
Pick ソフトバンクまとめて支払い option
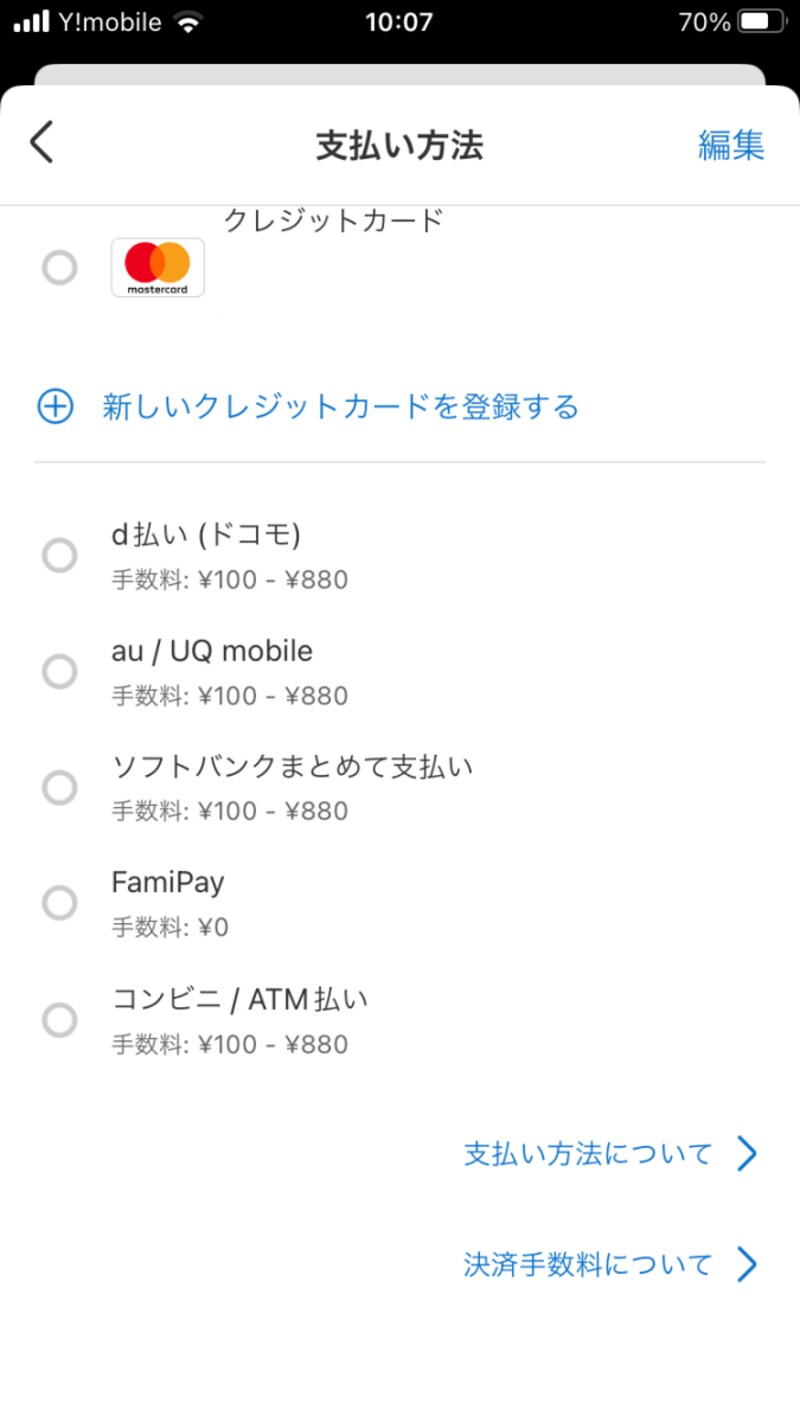(x=59, y=787)
